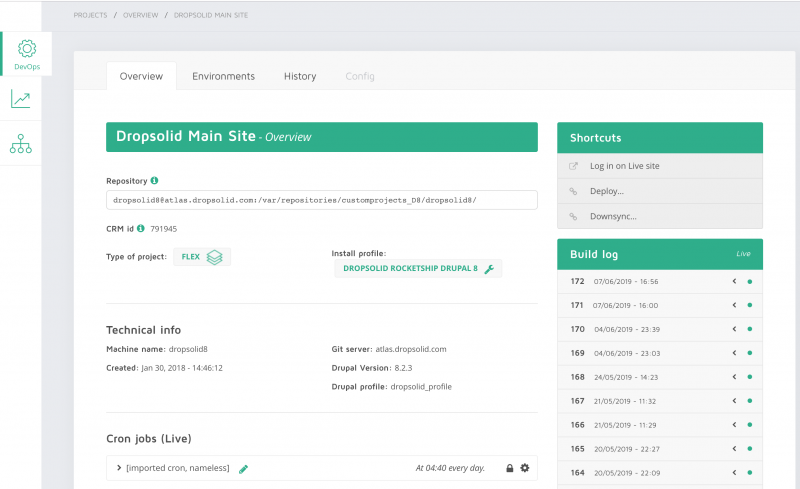Click the link icon beside Downsync

point(573,216)
